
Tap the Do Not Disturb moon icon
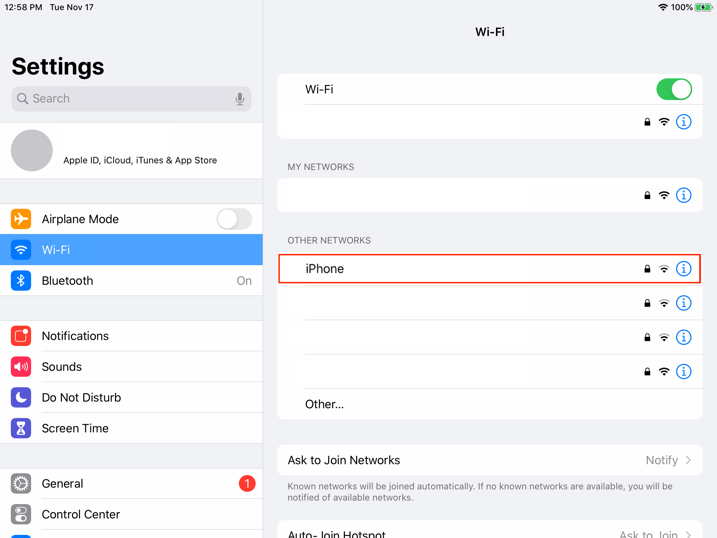coord(21,398)
